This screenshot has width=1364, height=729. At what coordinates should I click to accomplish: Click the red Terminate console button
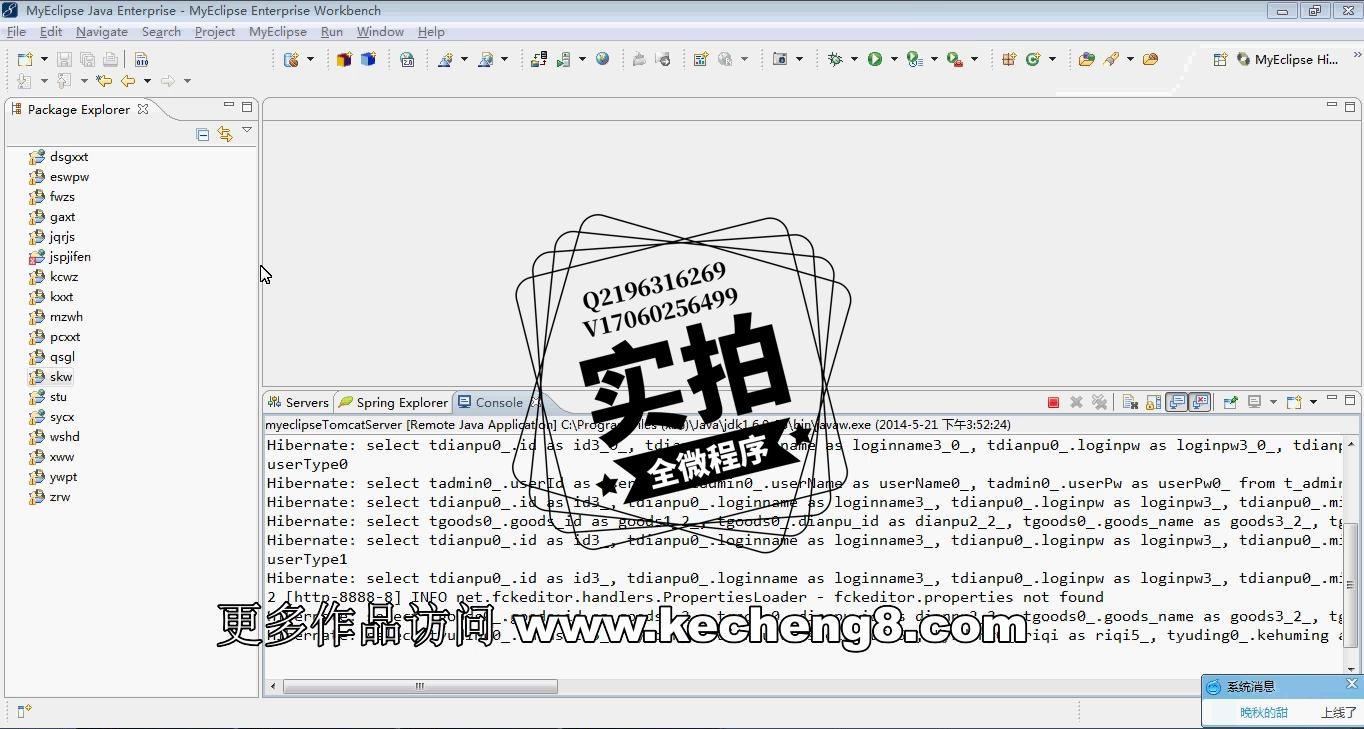1053,402
